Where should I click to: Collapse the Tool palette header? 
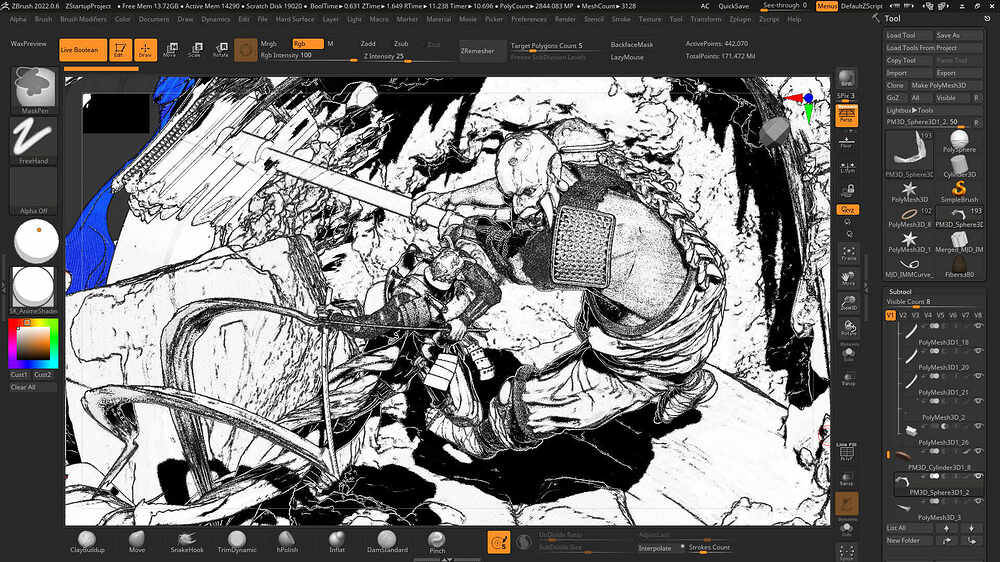[x=892, y=18]
